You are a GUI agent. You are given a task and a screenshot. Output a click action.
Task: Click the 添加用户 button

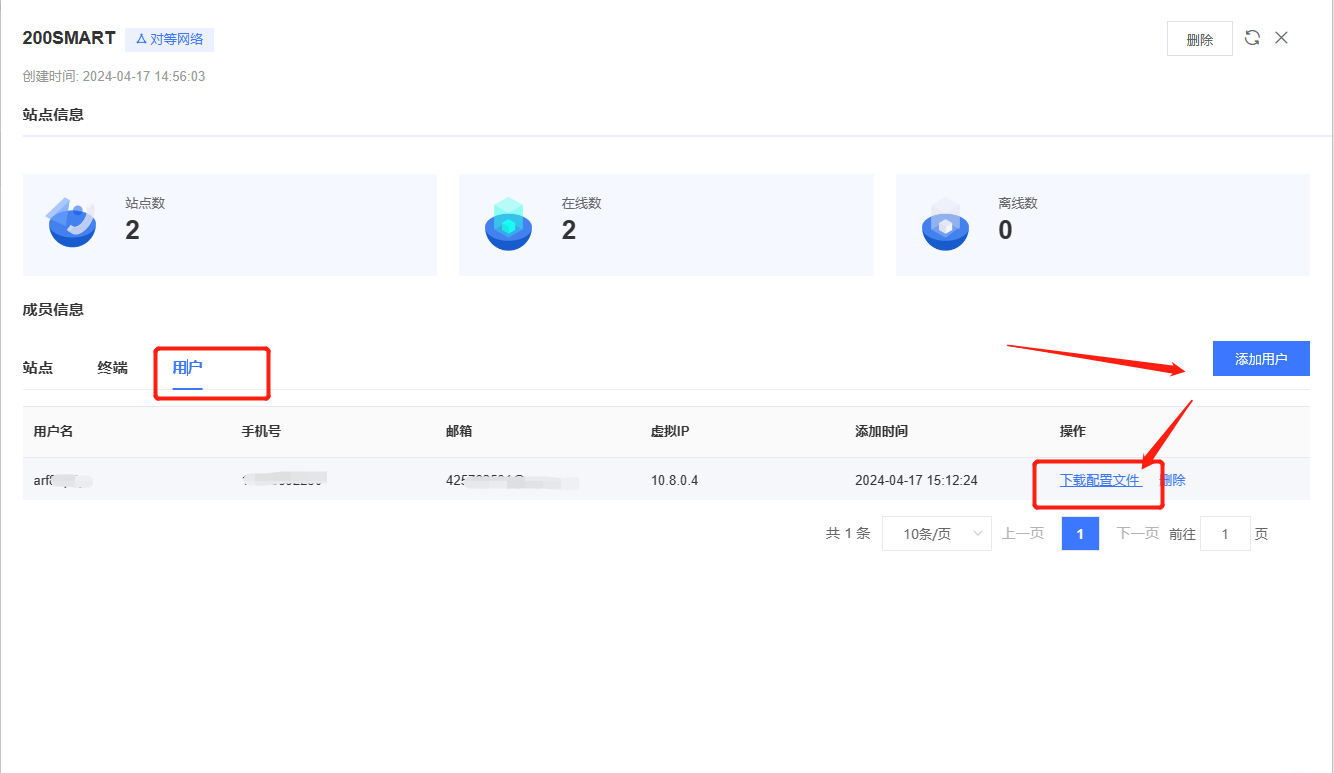tap(1260, 359)
